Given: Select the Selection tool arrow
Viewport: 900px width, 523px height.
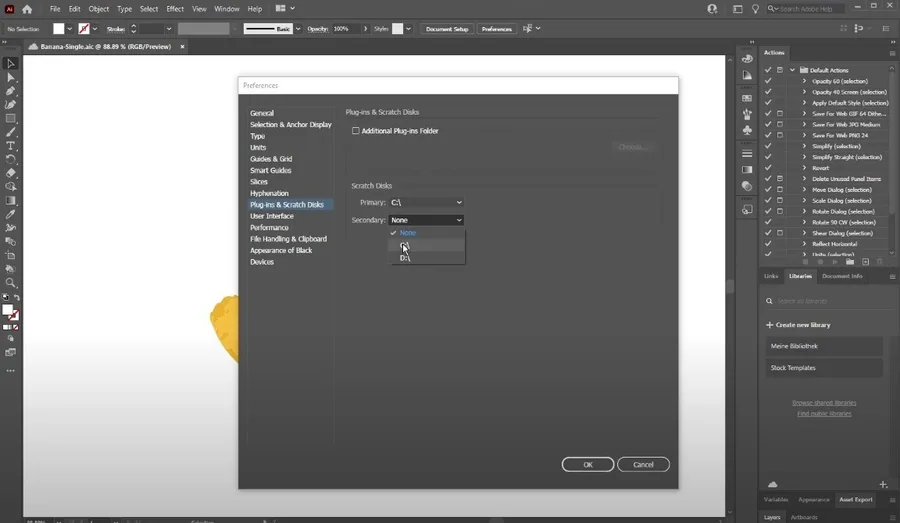Looking at the screenshot, I should point(10,64).
